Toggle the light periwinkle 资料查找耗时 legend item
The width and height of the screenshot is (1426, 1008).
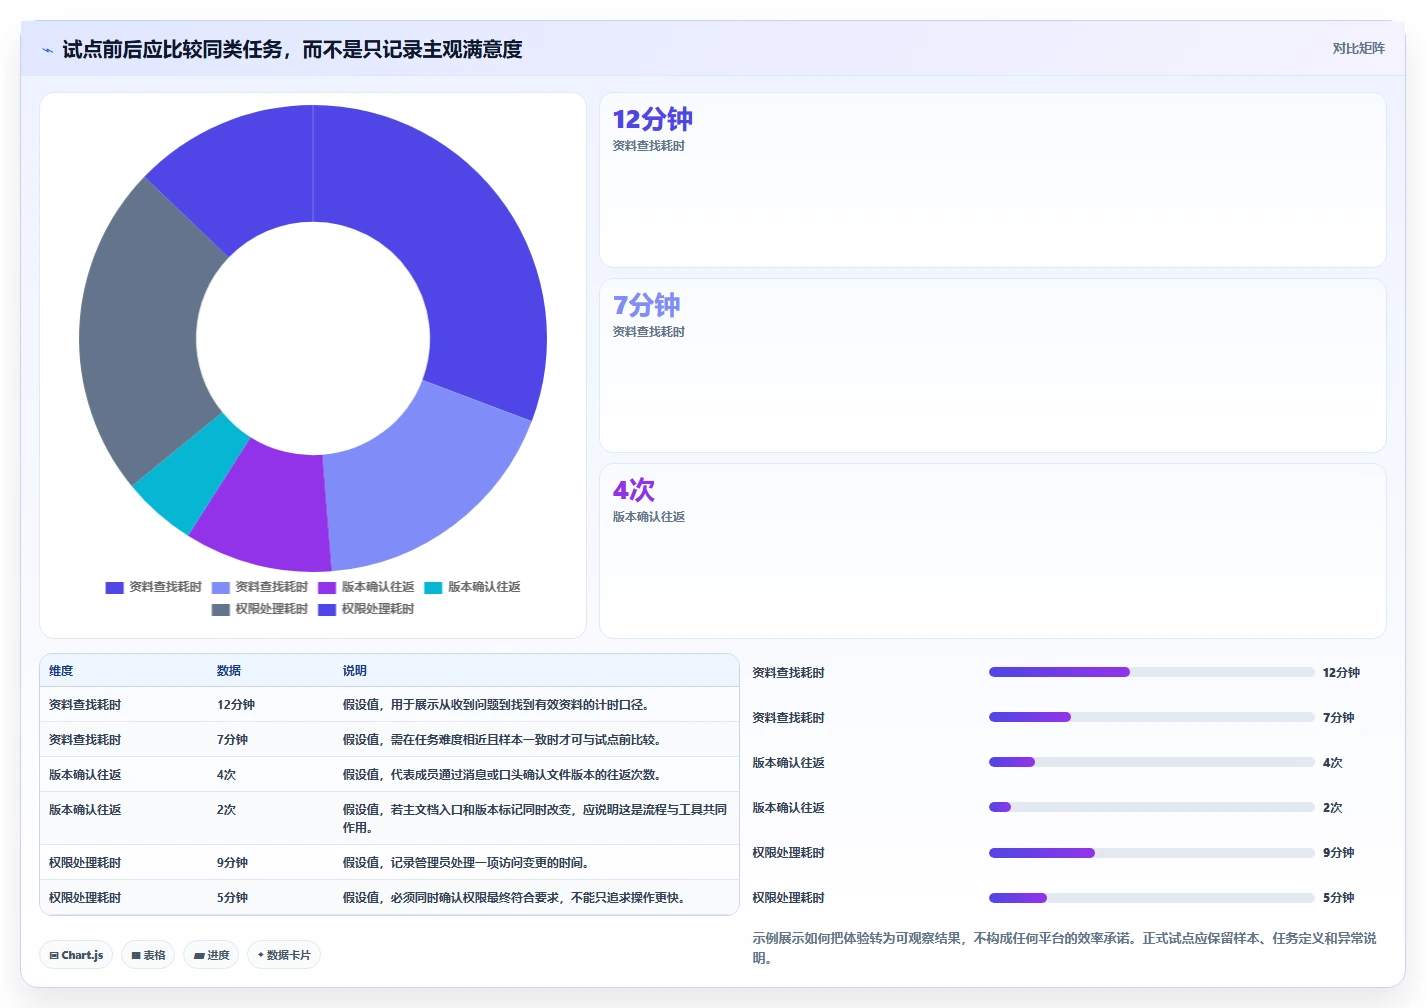coord(260,587)
